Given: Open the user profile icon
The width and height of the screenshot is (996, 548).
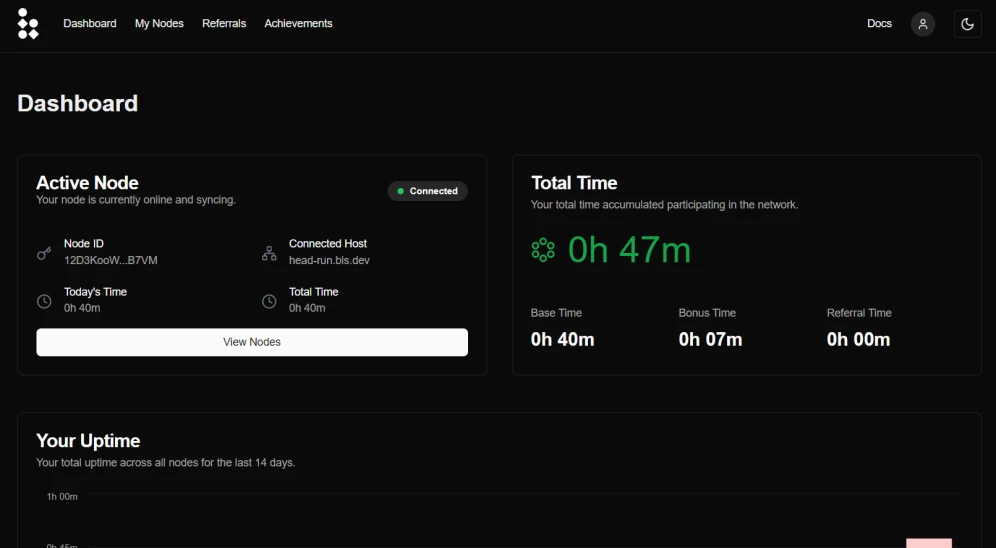Looking at the screenshot, I should 922,24.
